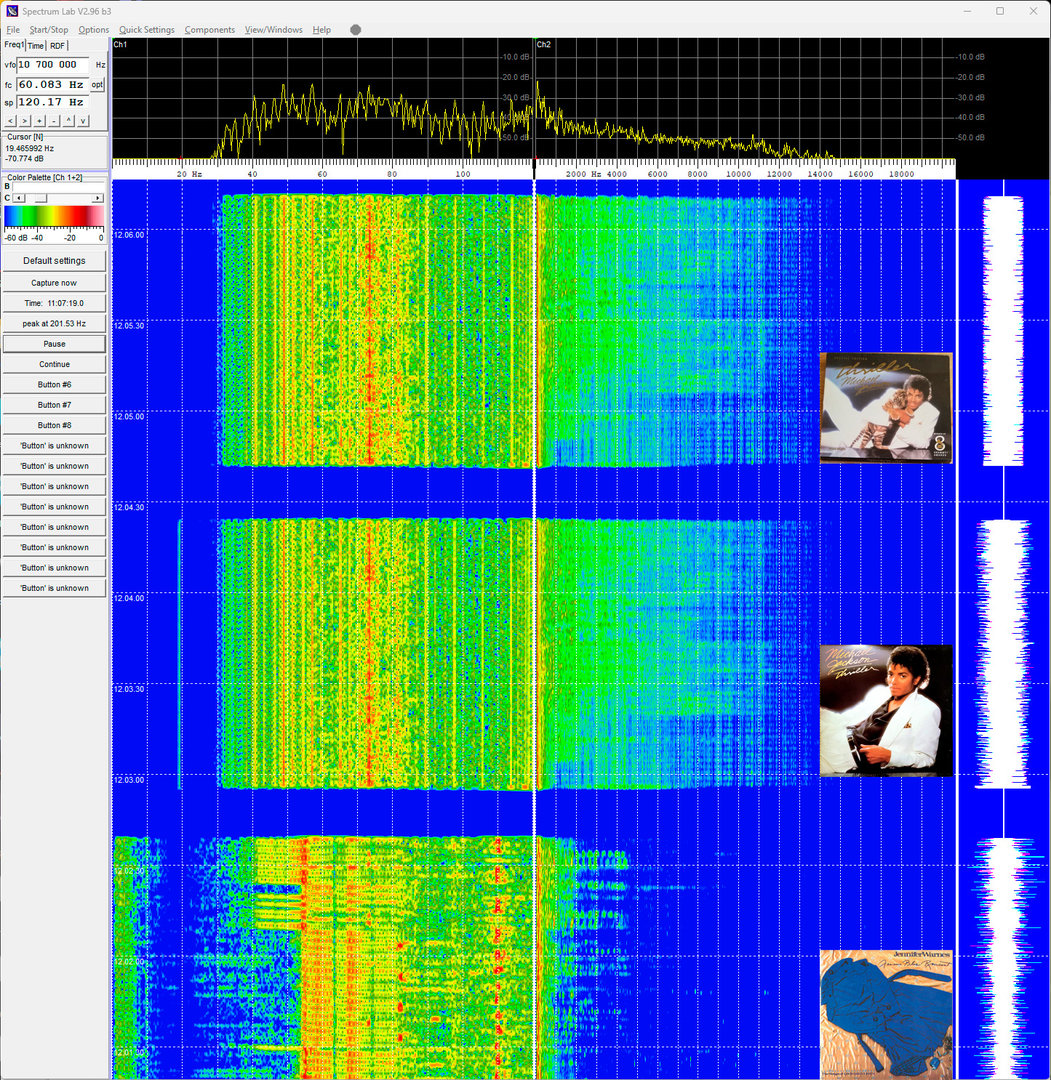Image resolution: width=1051 pixels, height=1080 pixels.
Task: Click the Spectrum Lab title bar app icon
Action: (11, 10)
